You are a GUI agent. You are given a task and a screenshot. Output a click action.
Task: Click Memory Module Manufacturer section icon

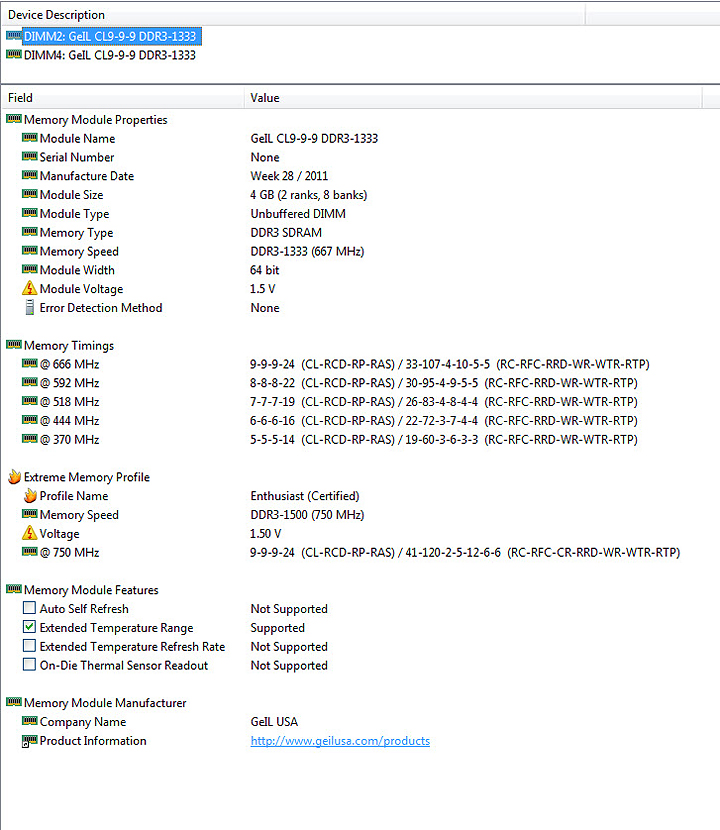click(14, 702)
